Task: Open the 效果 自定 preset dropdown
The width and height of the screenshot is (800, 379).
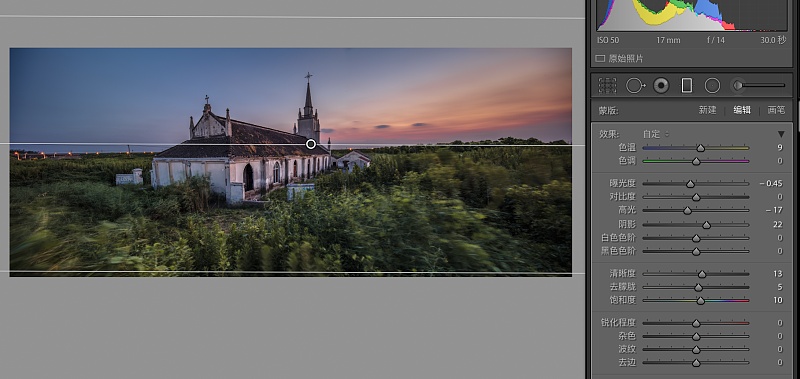Action: coord(656,134)
